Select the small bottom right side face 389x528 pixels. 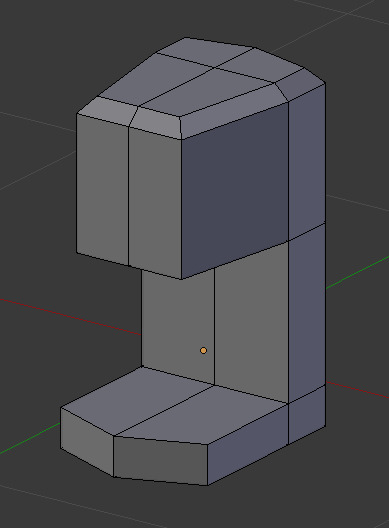click(306, 415)
